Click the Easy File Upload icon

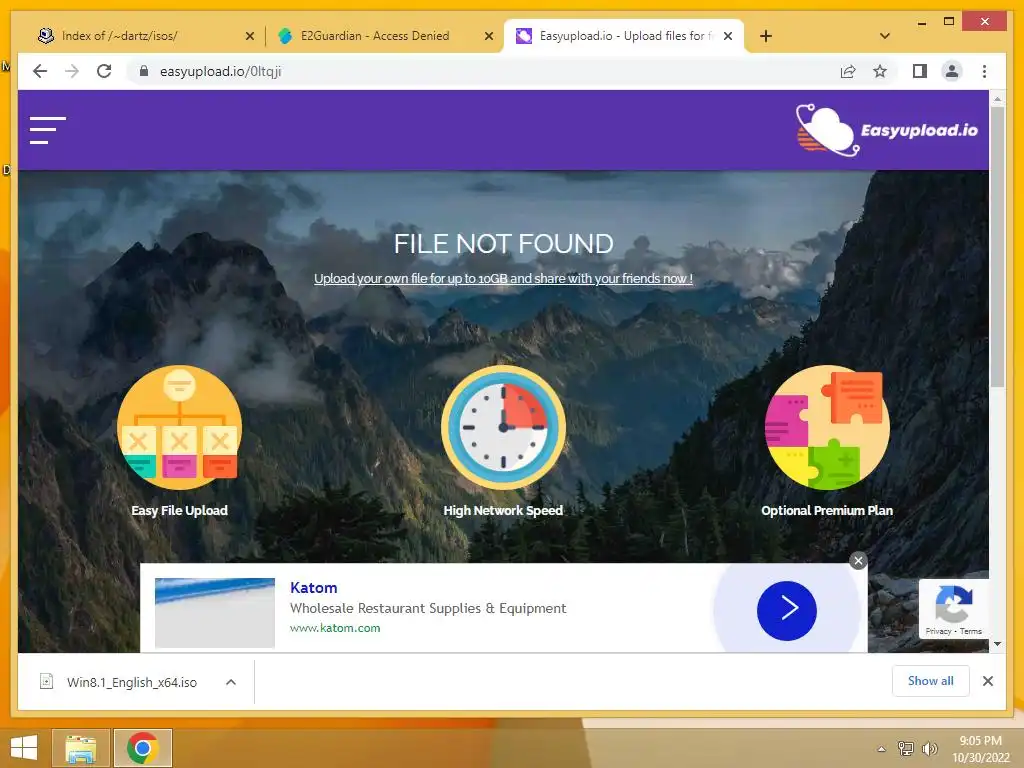coord(179,427)
